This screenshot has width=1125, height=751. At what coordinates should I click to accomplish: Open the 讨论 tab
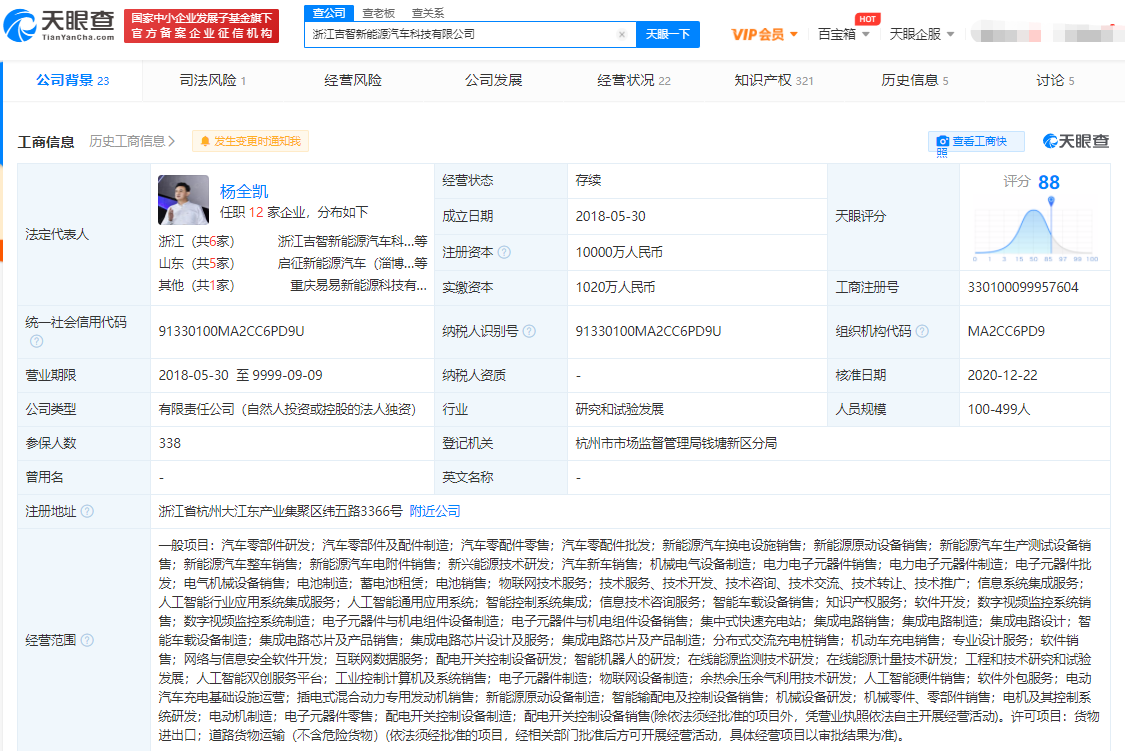coord(1055,80)
